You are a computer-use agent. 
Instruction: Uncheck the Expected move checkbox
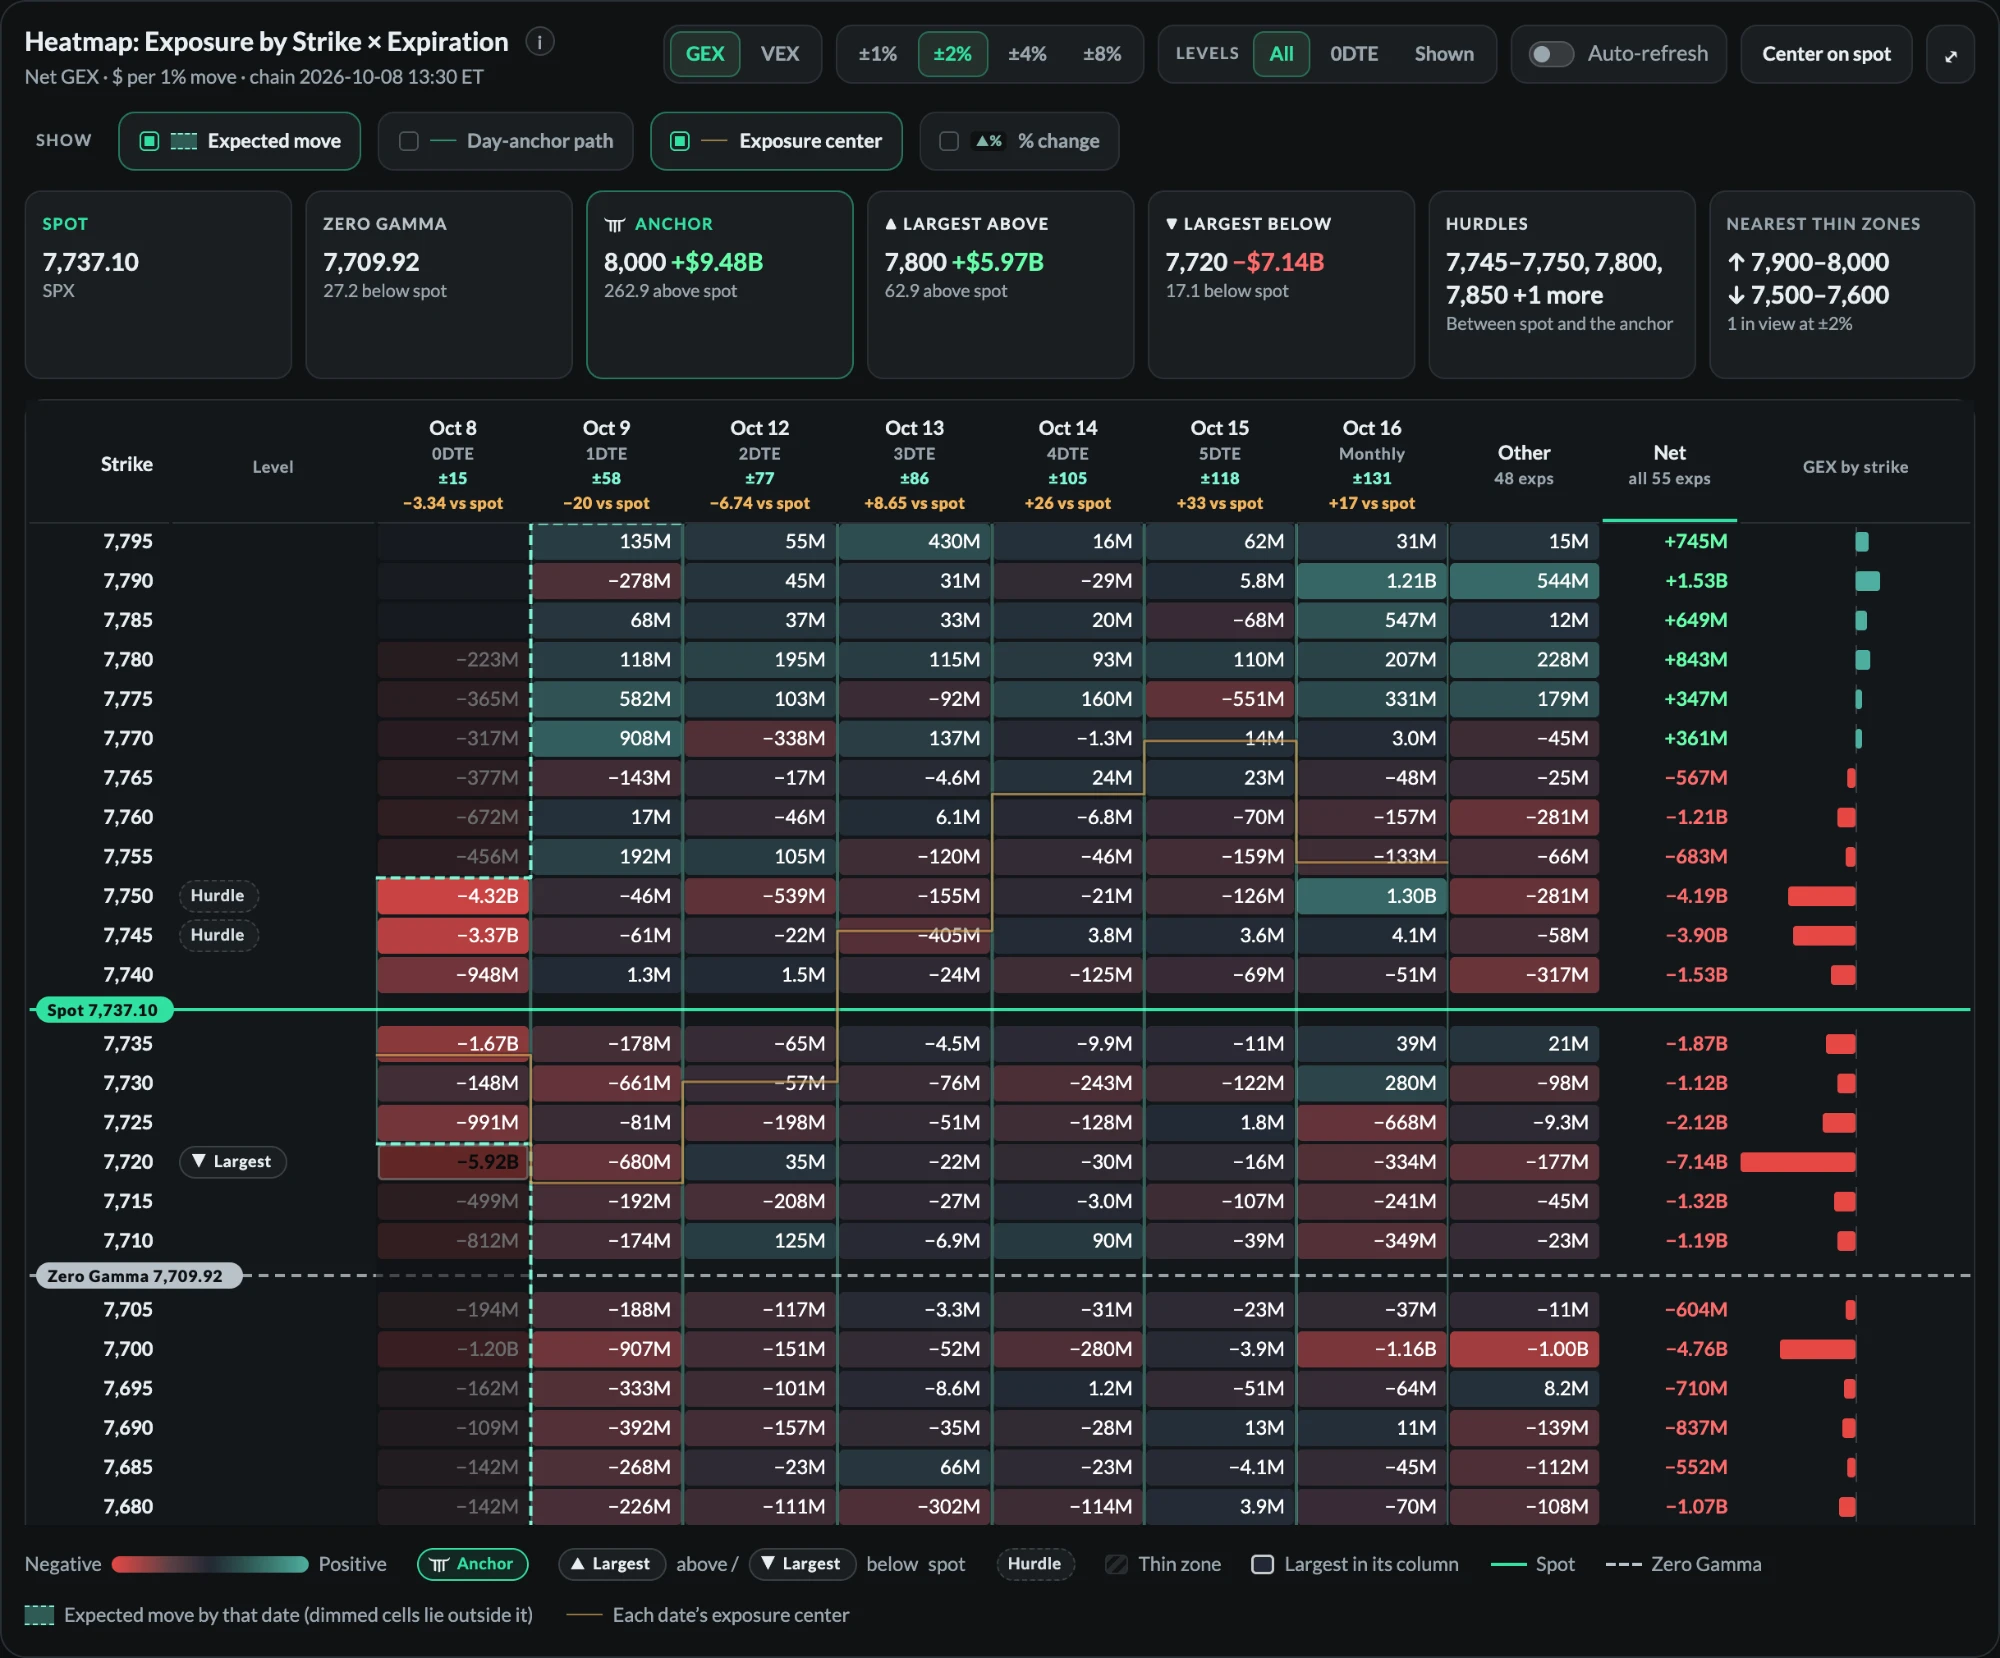coord(149,141)
